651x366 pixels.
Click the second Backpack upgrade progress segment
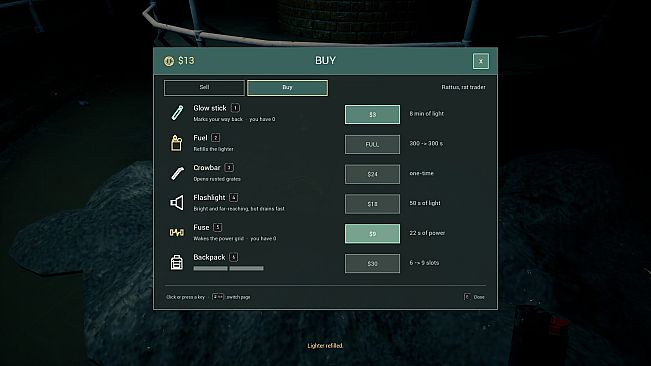(246, 268)
